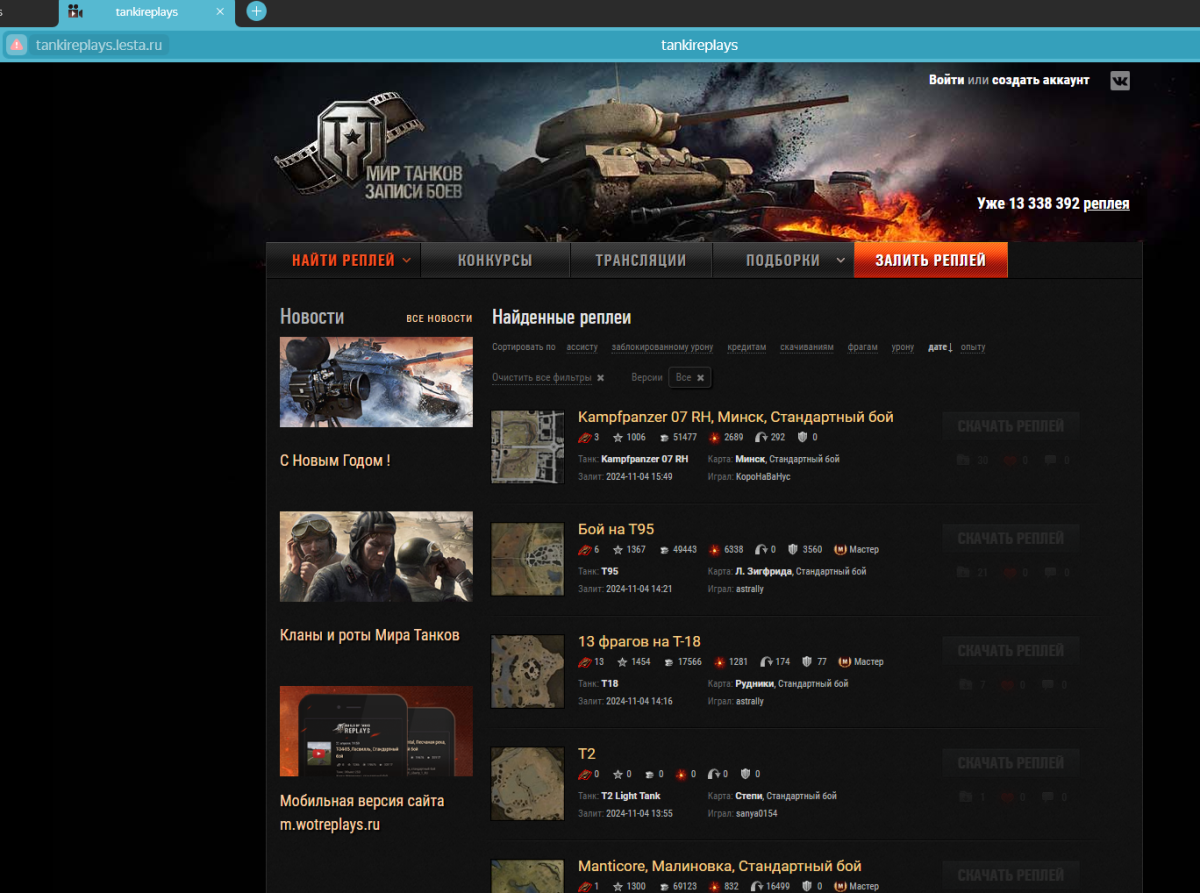Click the site security warning icon in address bar
This screenshot has height=893, width=1200.
tap(16, 45)
